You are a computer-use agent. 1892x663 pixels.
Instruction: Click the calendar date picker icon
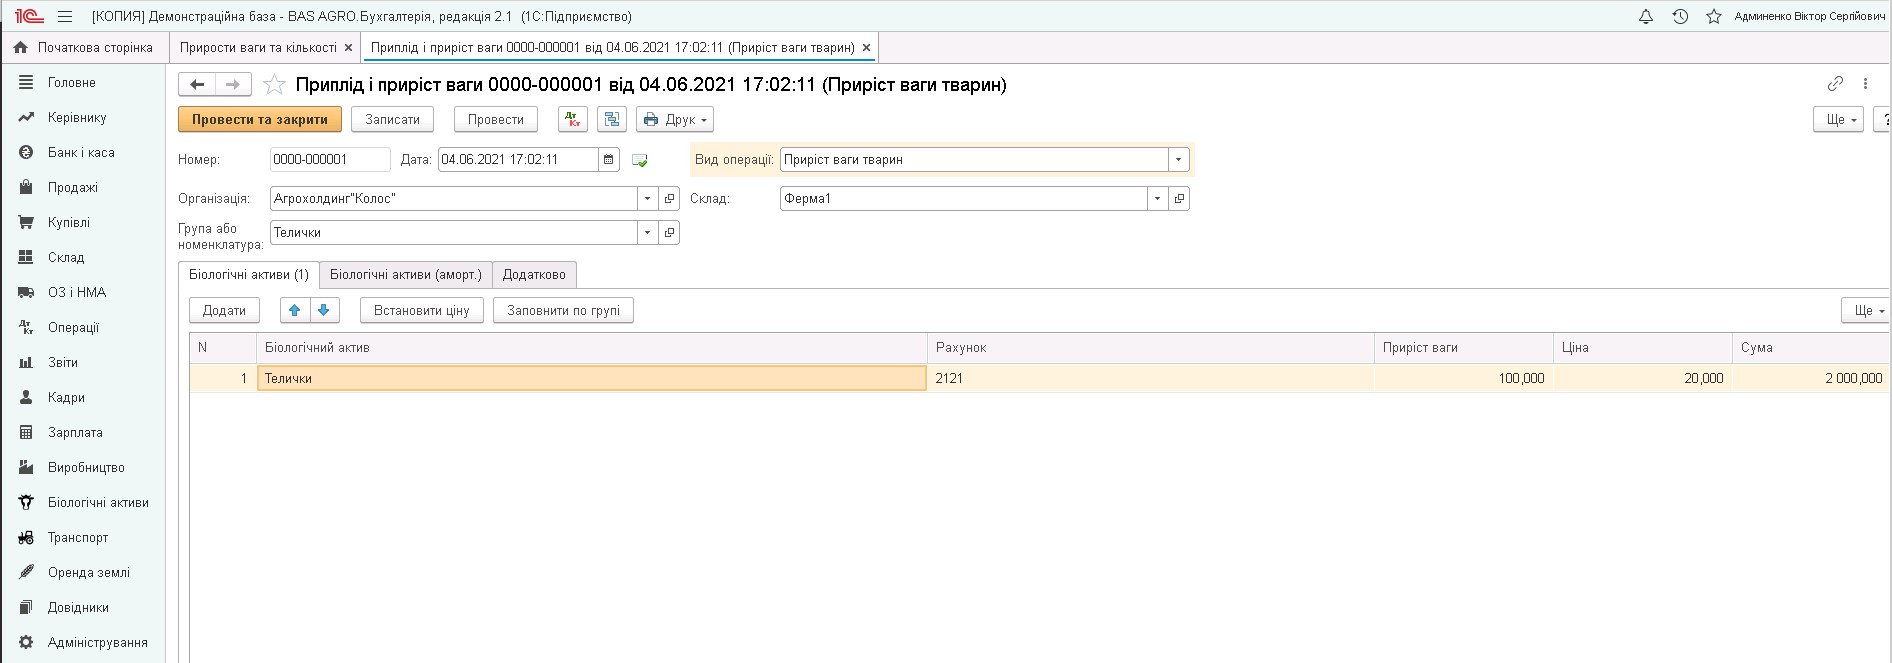[x=608, y=160]
